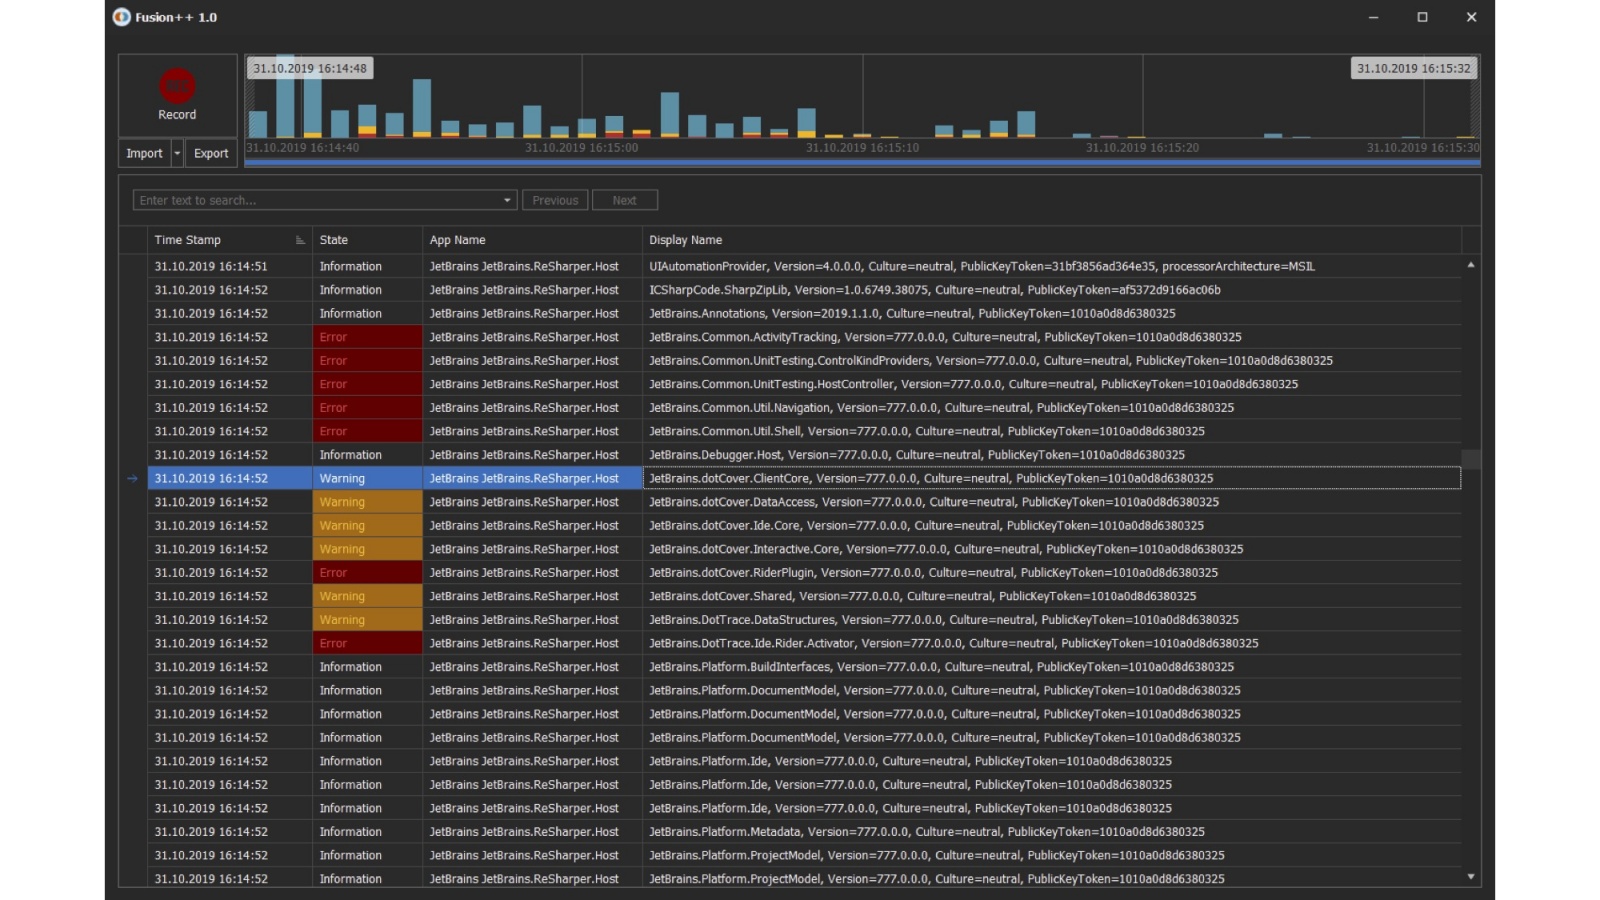This screenshot has height=900, width=1600.
Task: Sort by the Time Stamp column header
Action: click(230, 240)
